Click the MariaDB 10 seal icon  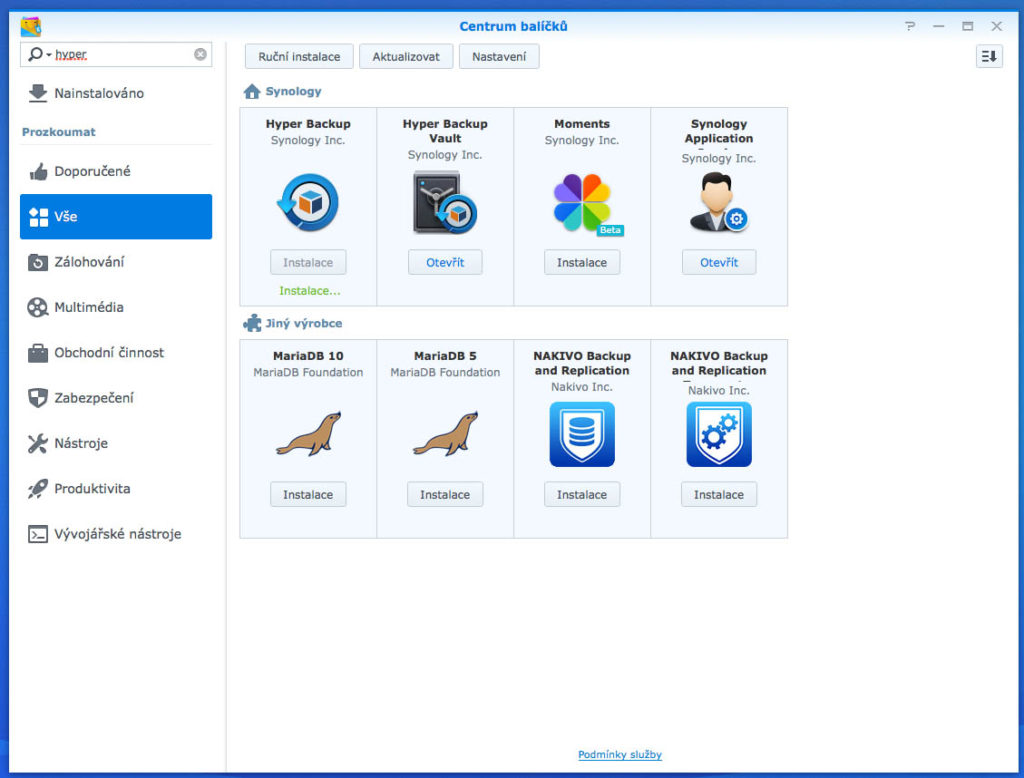(x=308, y=434)
